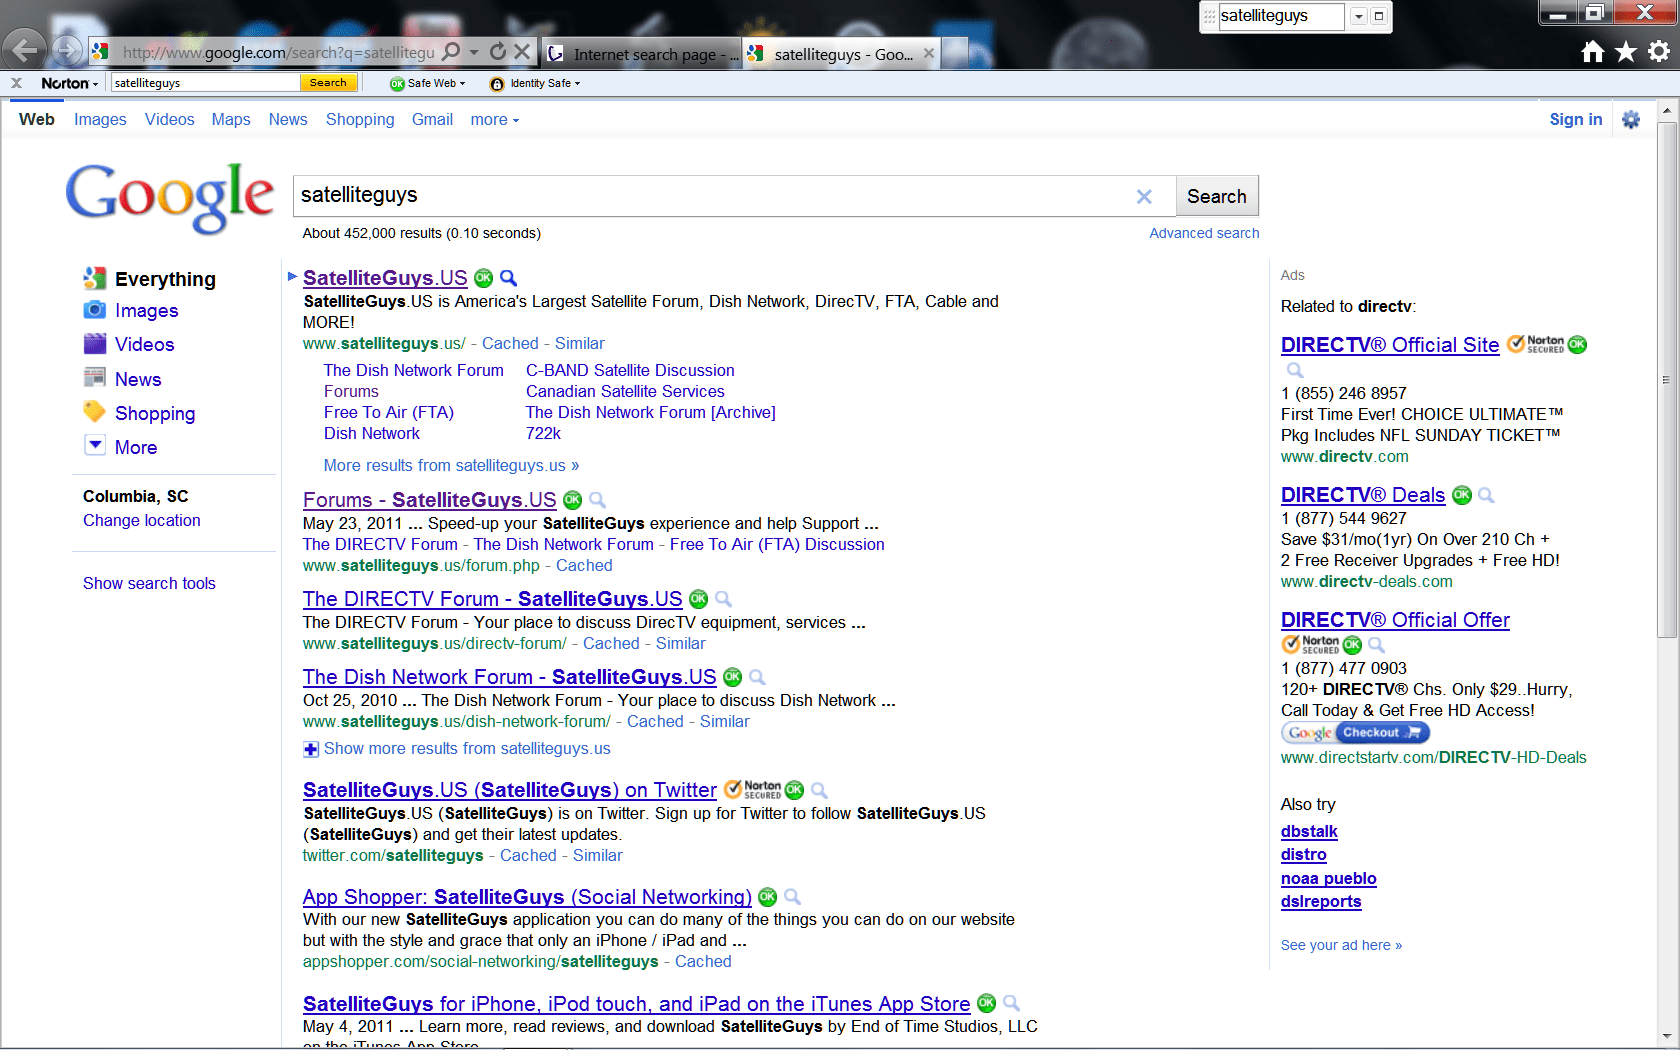Screen dimensions: 1680x1050
Task: Expand More options in left sidebar
Action: tap(122, 447)
